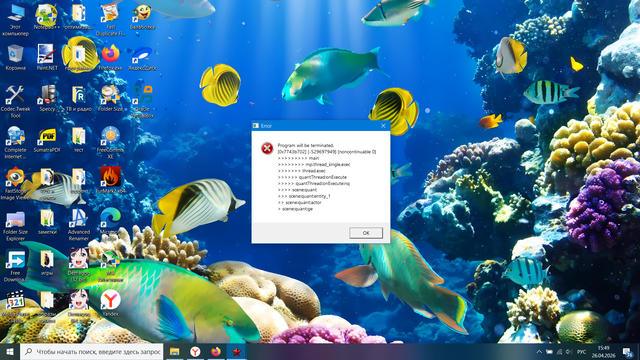Click the taskbar search box
Image resolution: width=640 pixels, height=360 pixels.
(92, 351)
